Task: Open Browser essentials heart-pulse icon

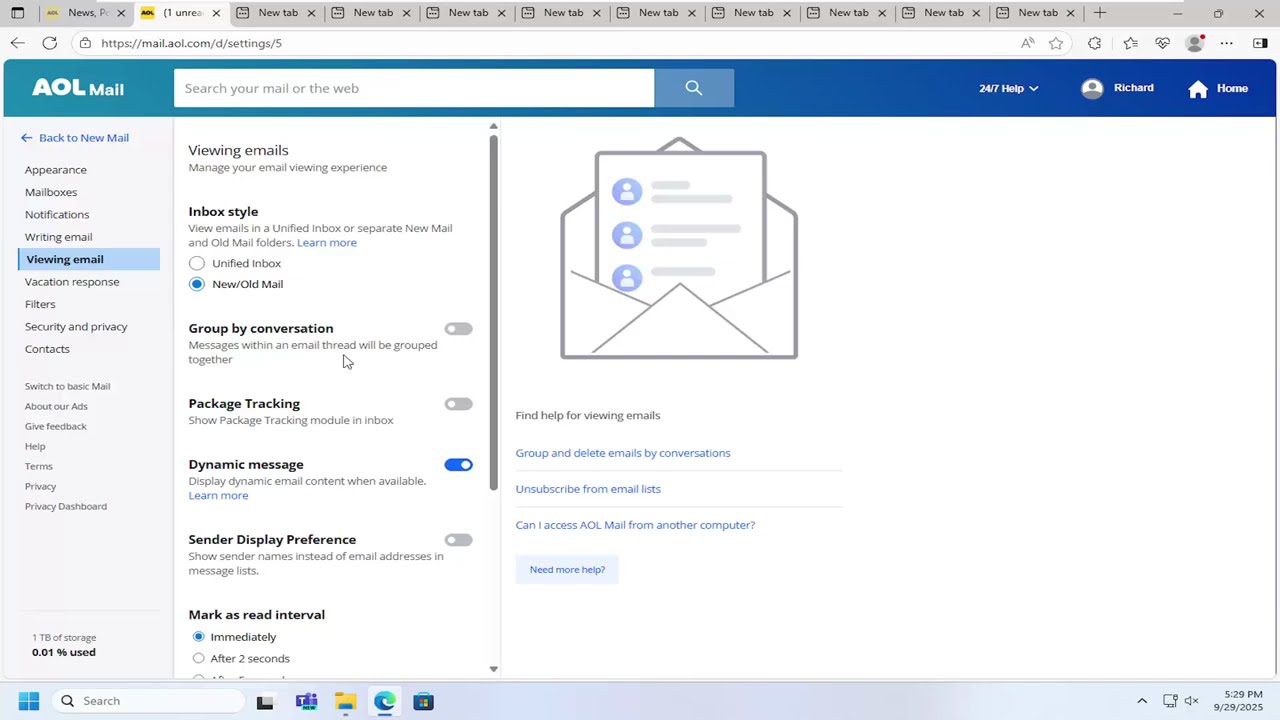Action: [1162, 43]
